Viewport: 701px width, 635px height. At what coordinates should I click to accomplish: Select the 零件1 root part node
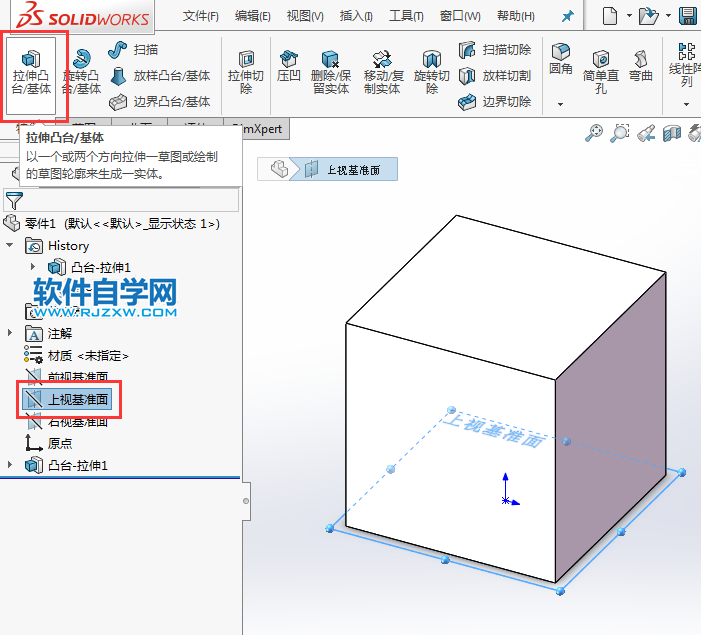(x=112, y=223)
